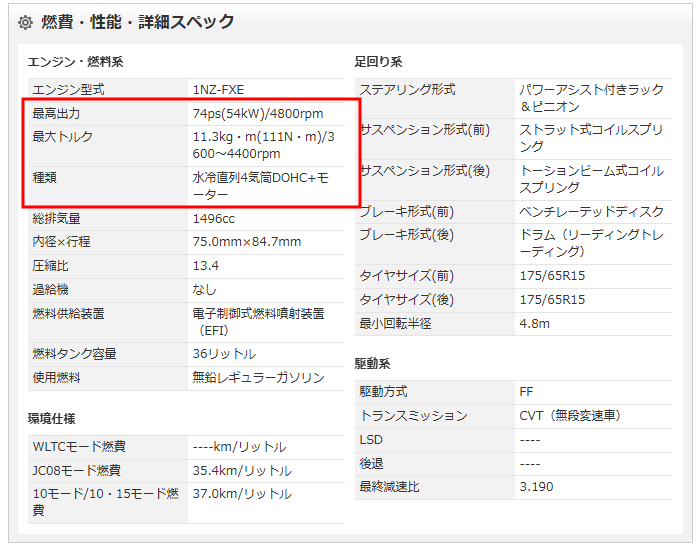This screenshot has height=549, width=699.
Task: Select the 燃料タンク容量 value 36リットル
Action: [x=224, y=354]
